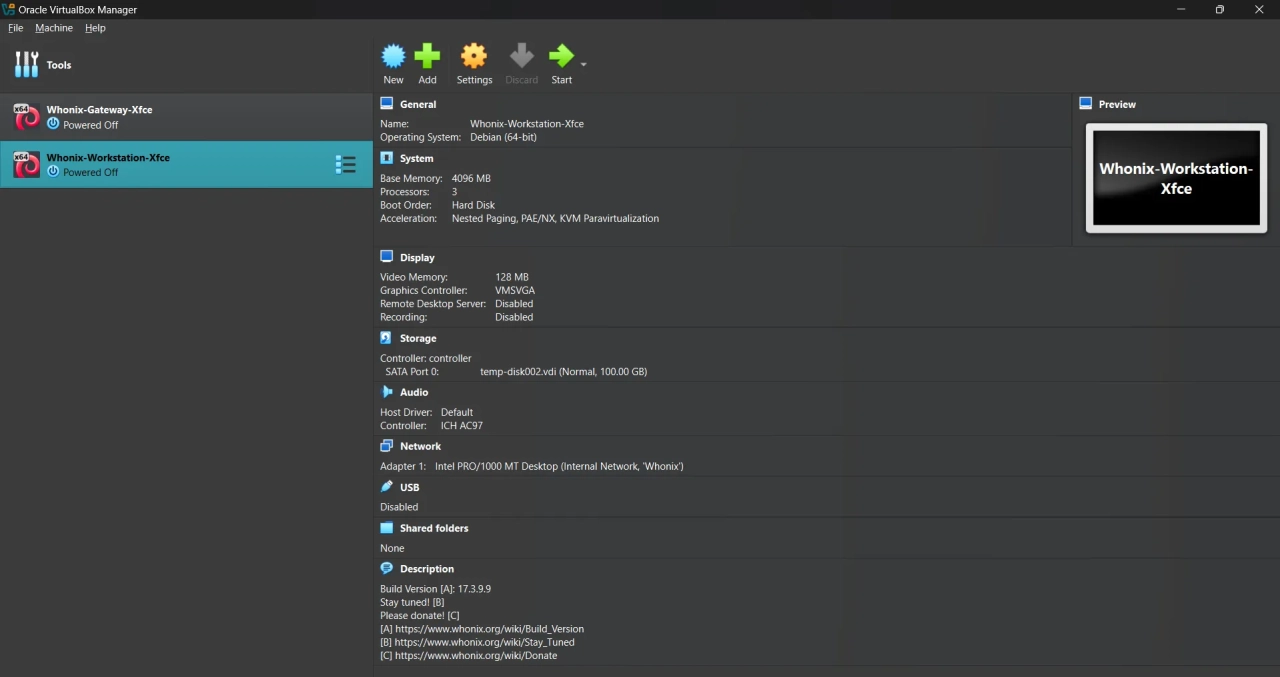Screen dimensions: 1280x677
Task: Click the Tools wrench icon
Action: [x=26, y=65]
